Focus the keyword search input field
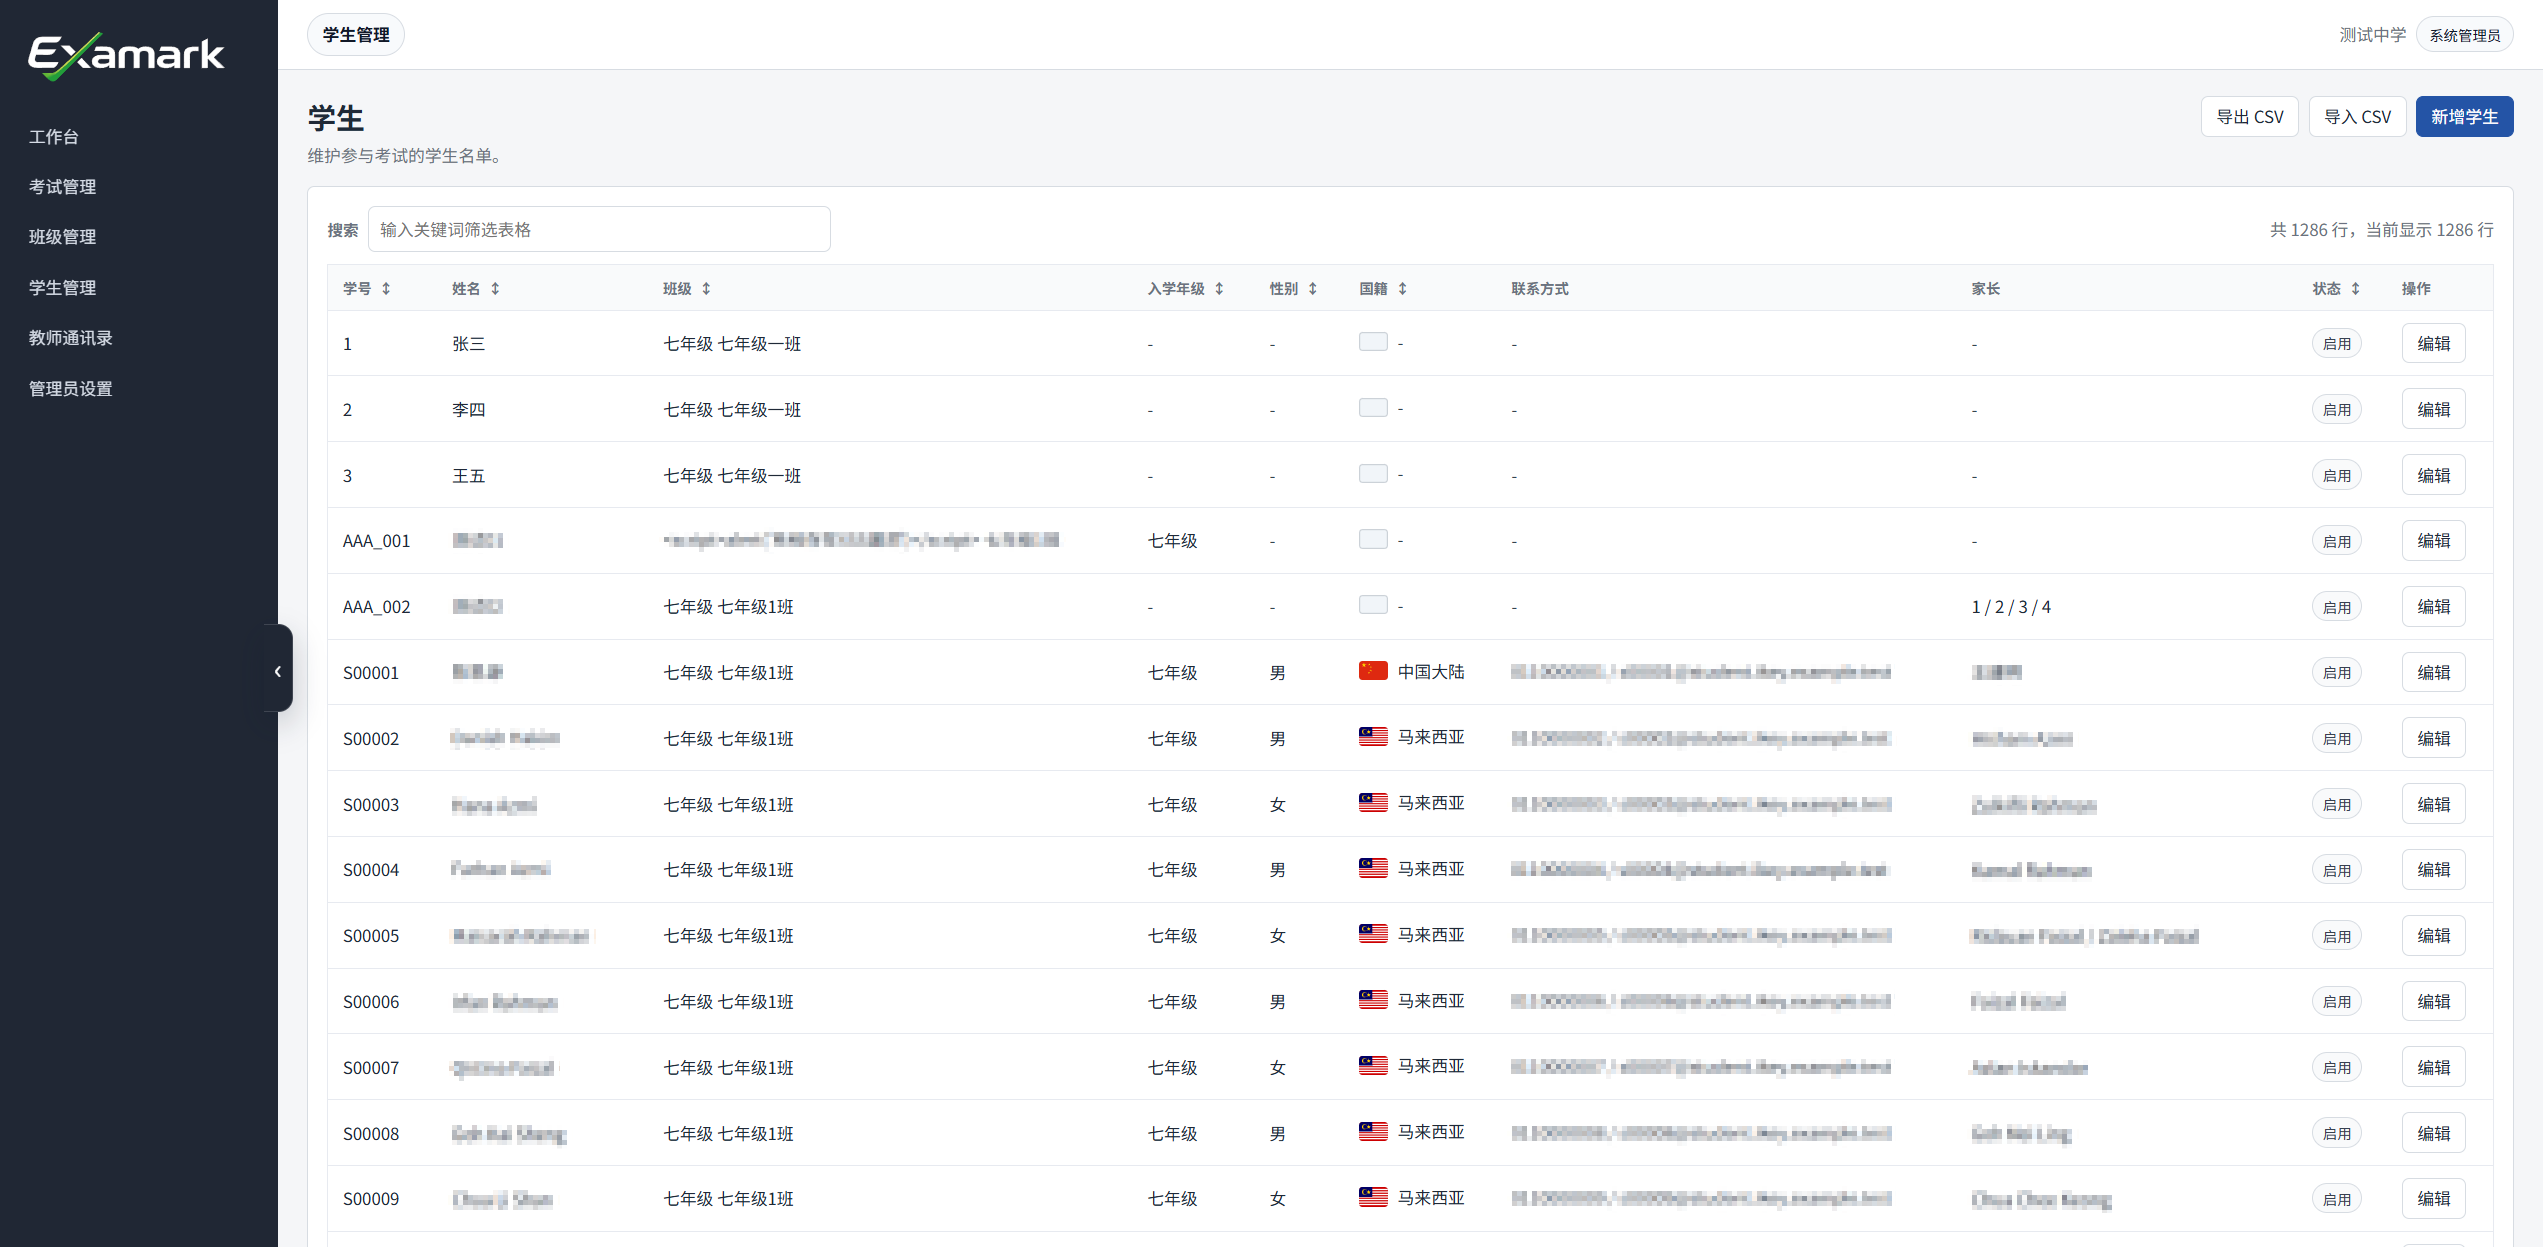2543x1247 pixels. point(599,230)
